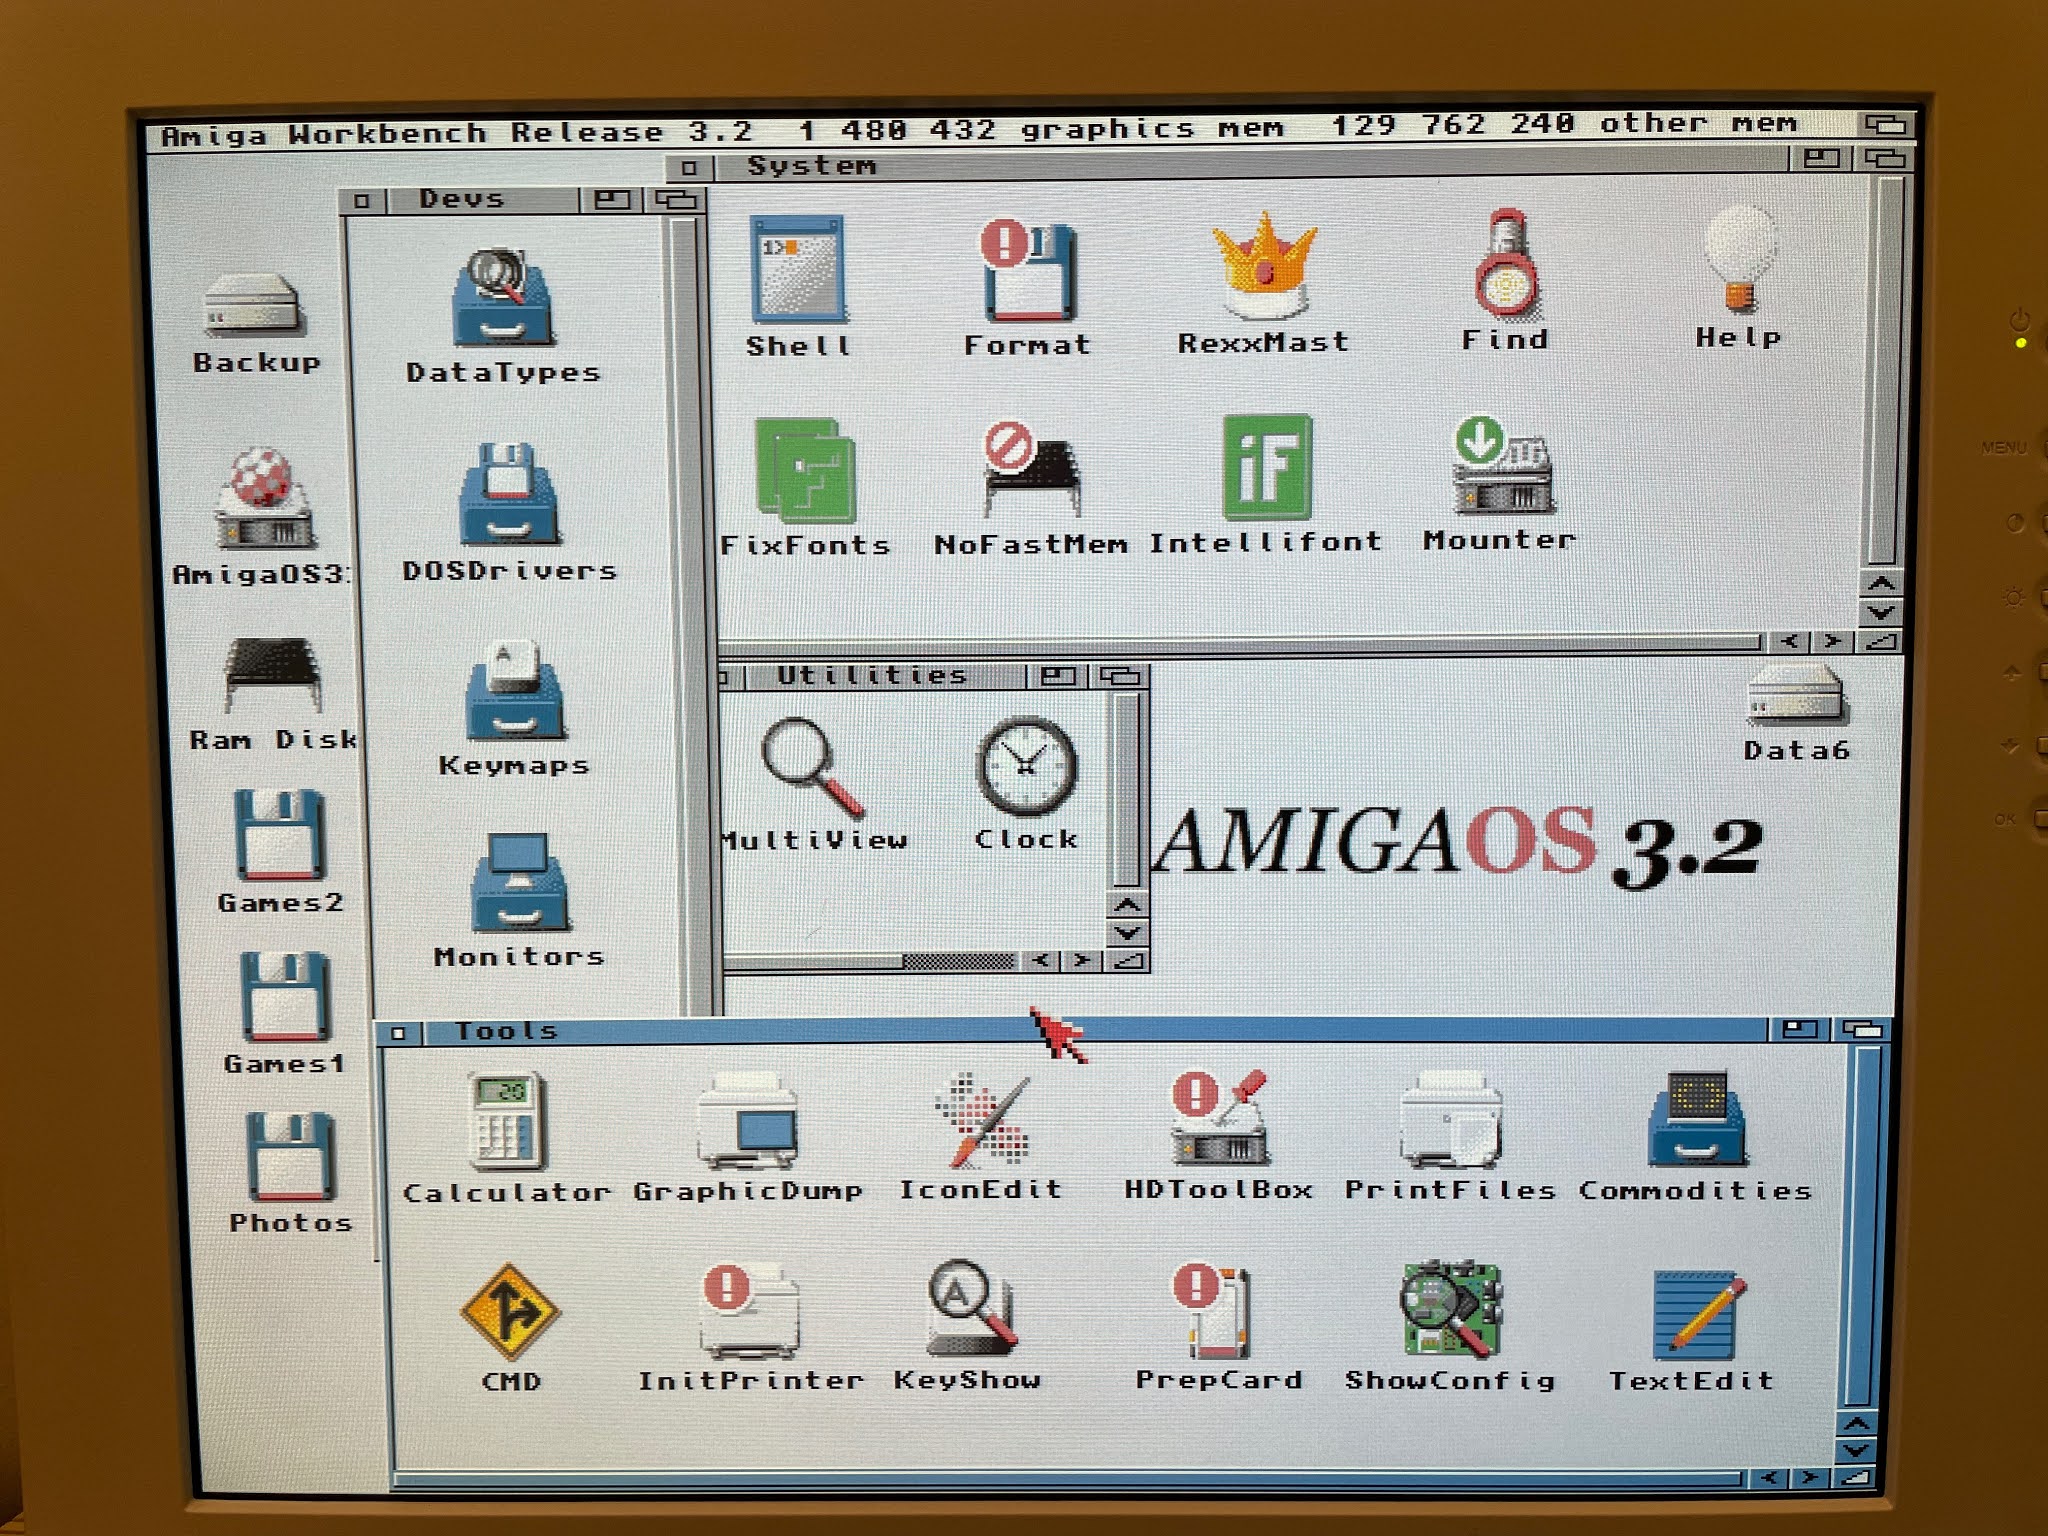Screen dimensions: 2048x1536
Task: Select the Data6 drive icon
Action: [x=1797, y=694]
